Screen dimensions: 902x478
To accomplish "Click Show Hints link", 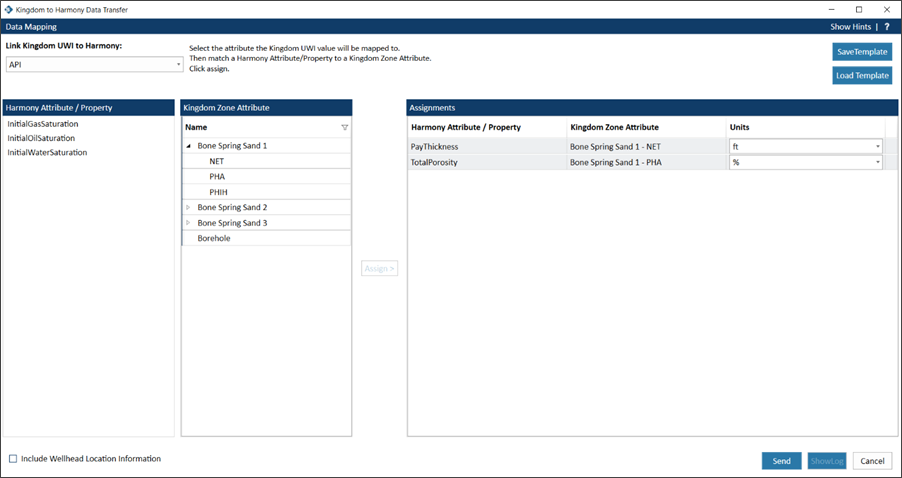I will 853,27.
